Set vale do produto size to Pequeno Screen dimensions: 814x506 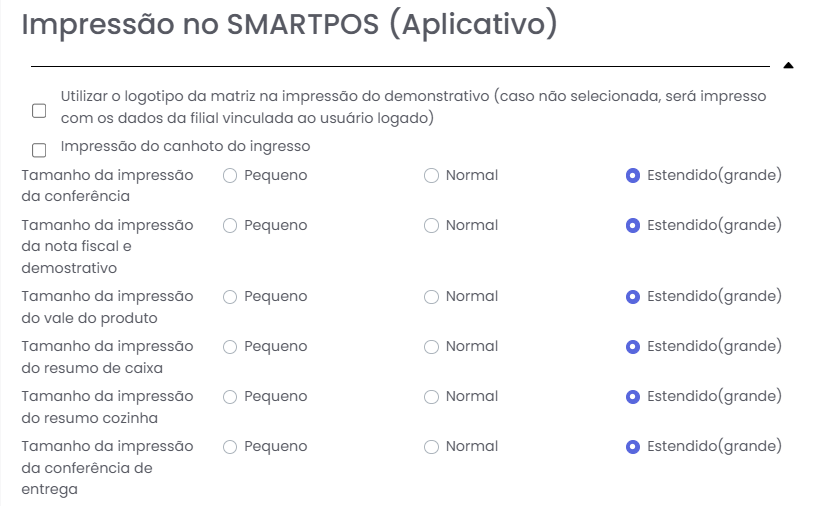pyautogui.click(x=230, y=297)
